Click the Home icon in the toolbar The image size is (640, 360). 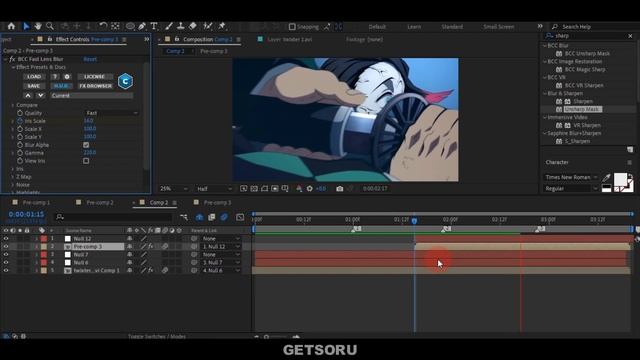(x=11, y=26)
